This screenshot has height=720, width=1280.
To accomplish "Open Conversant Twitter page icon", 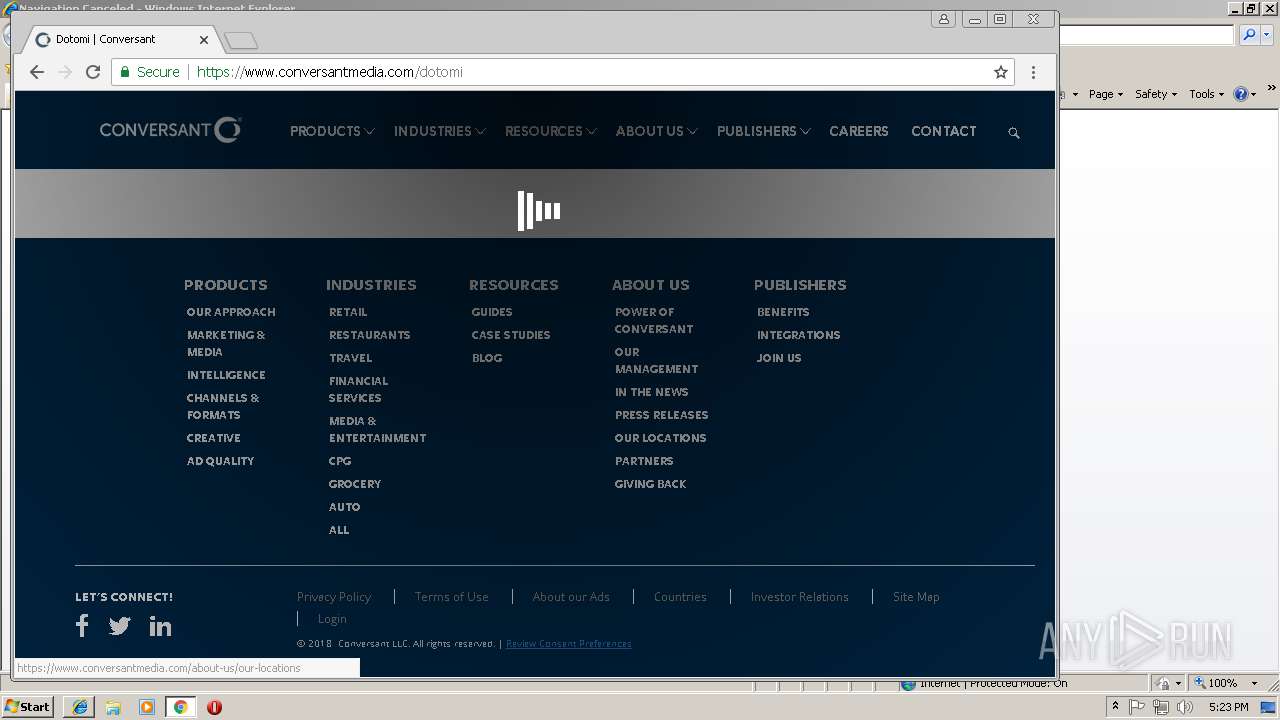I will 120,626.
